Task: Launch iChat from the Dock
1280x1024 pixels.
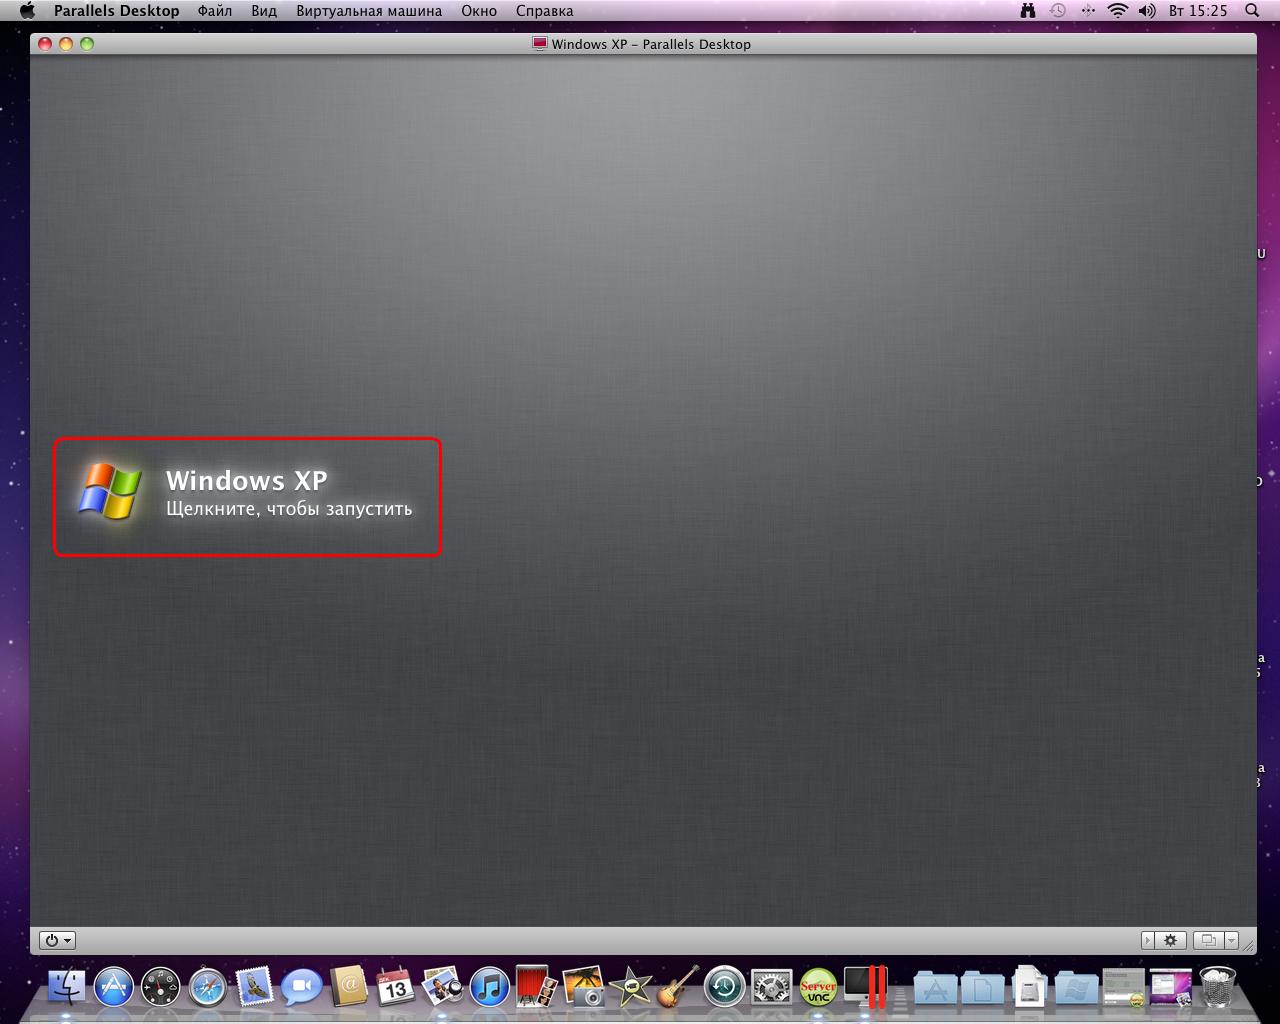Action: (302, 986)
